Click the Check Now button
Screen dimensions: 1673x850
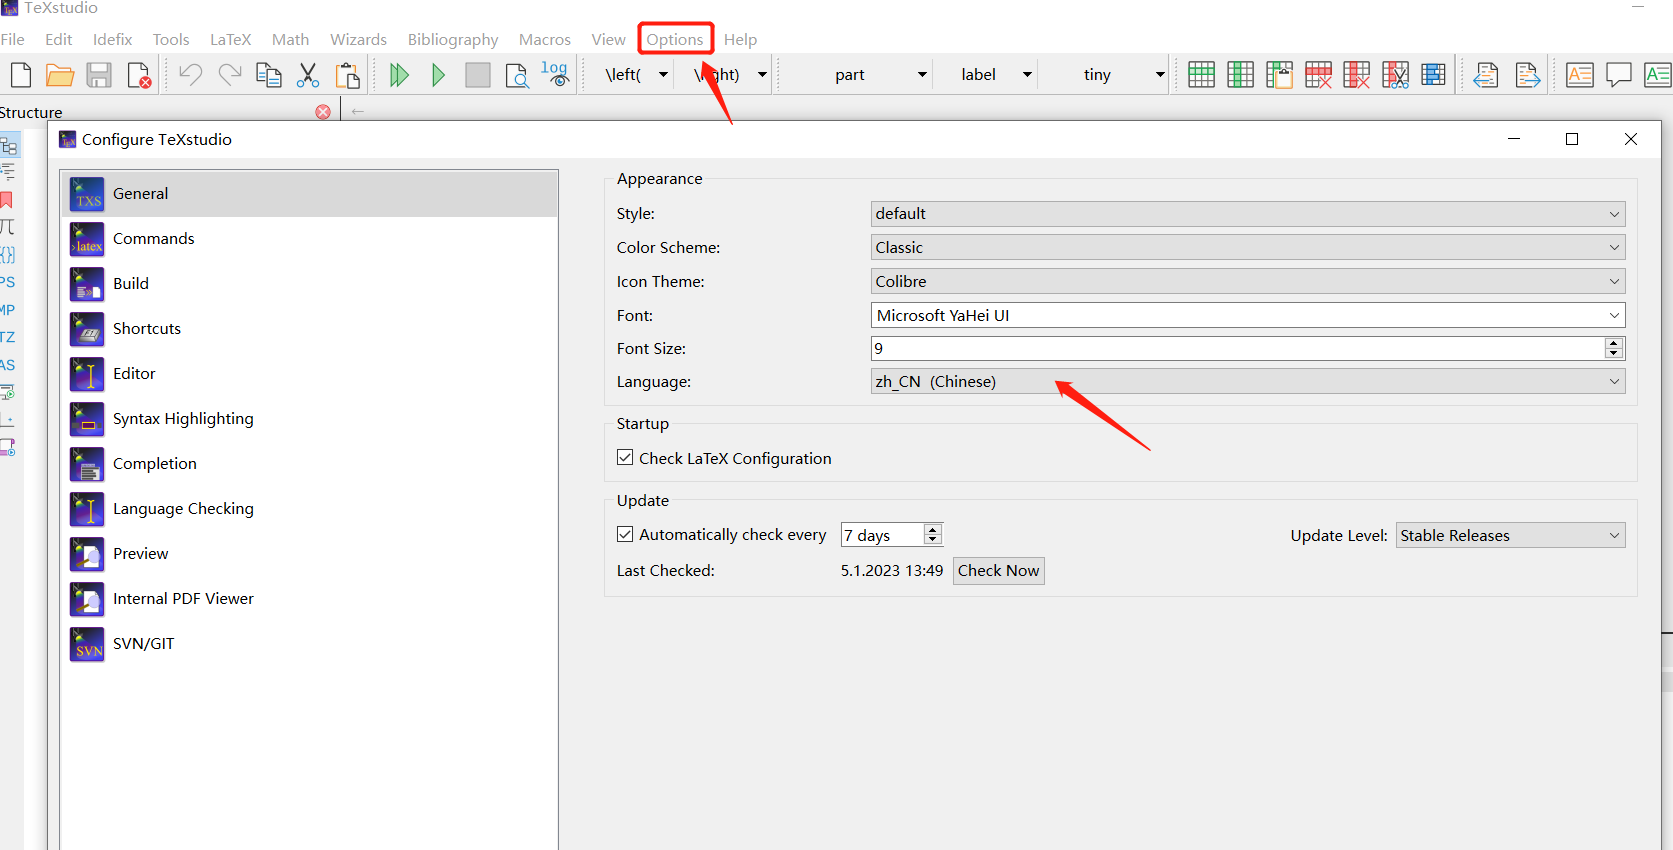(x=999, y=571)
